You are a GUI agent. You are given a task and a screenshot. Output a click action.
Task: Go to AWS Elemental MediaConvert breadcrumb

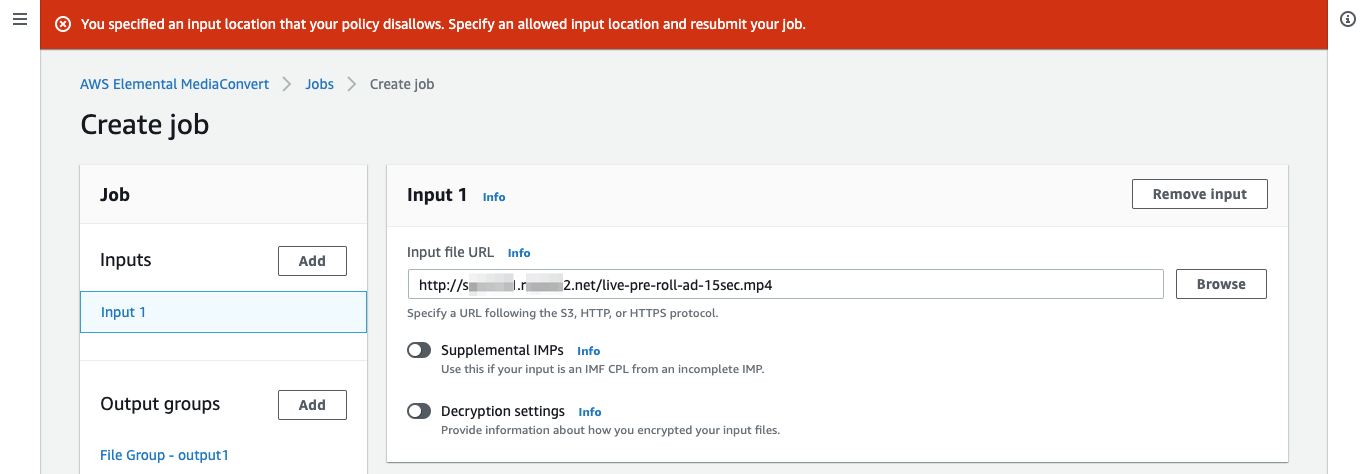click(x=174, y=84)
